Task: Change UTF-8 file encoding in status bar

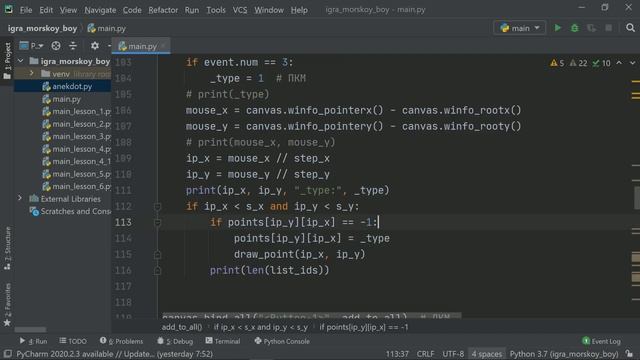Action: [453, 354]
